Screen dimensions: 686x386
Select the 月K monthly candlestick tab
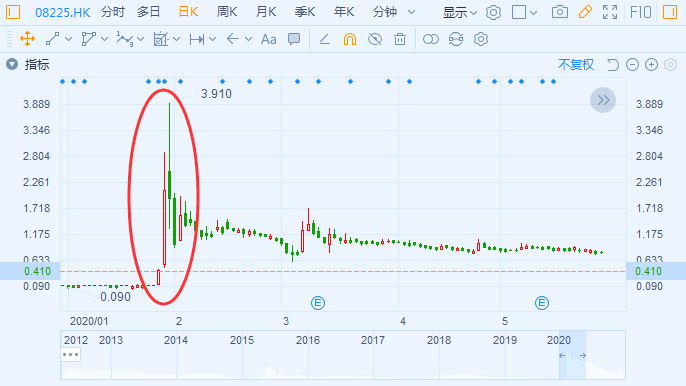266,12
